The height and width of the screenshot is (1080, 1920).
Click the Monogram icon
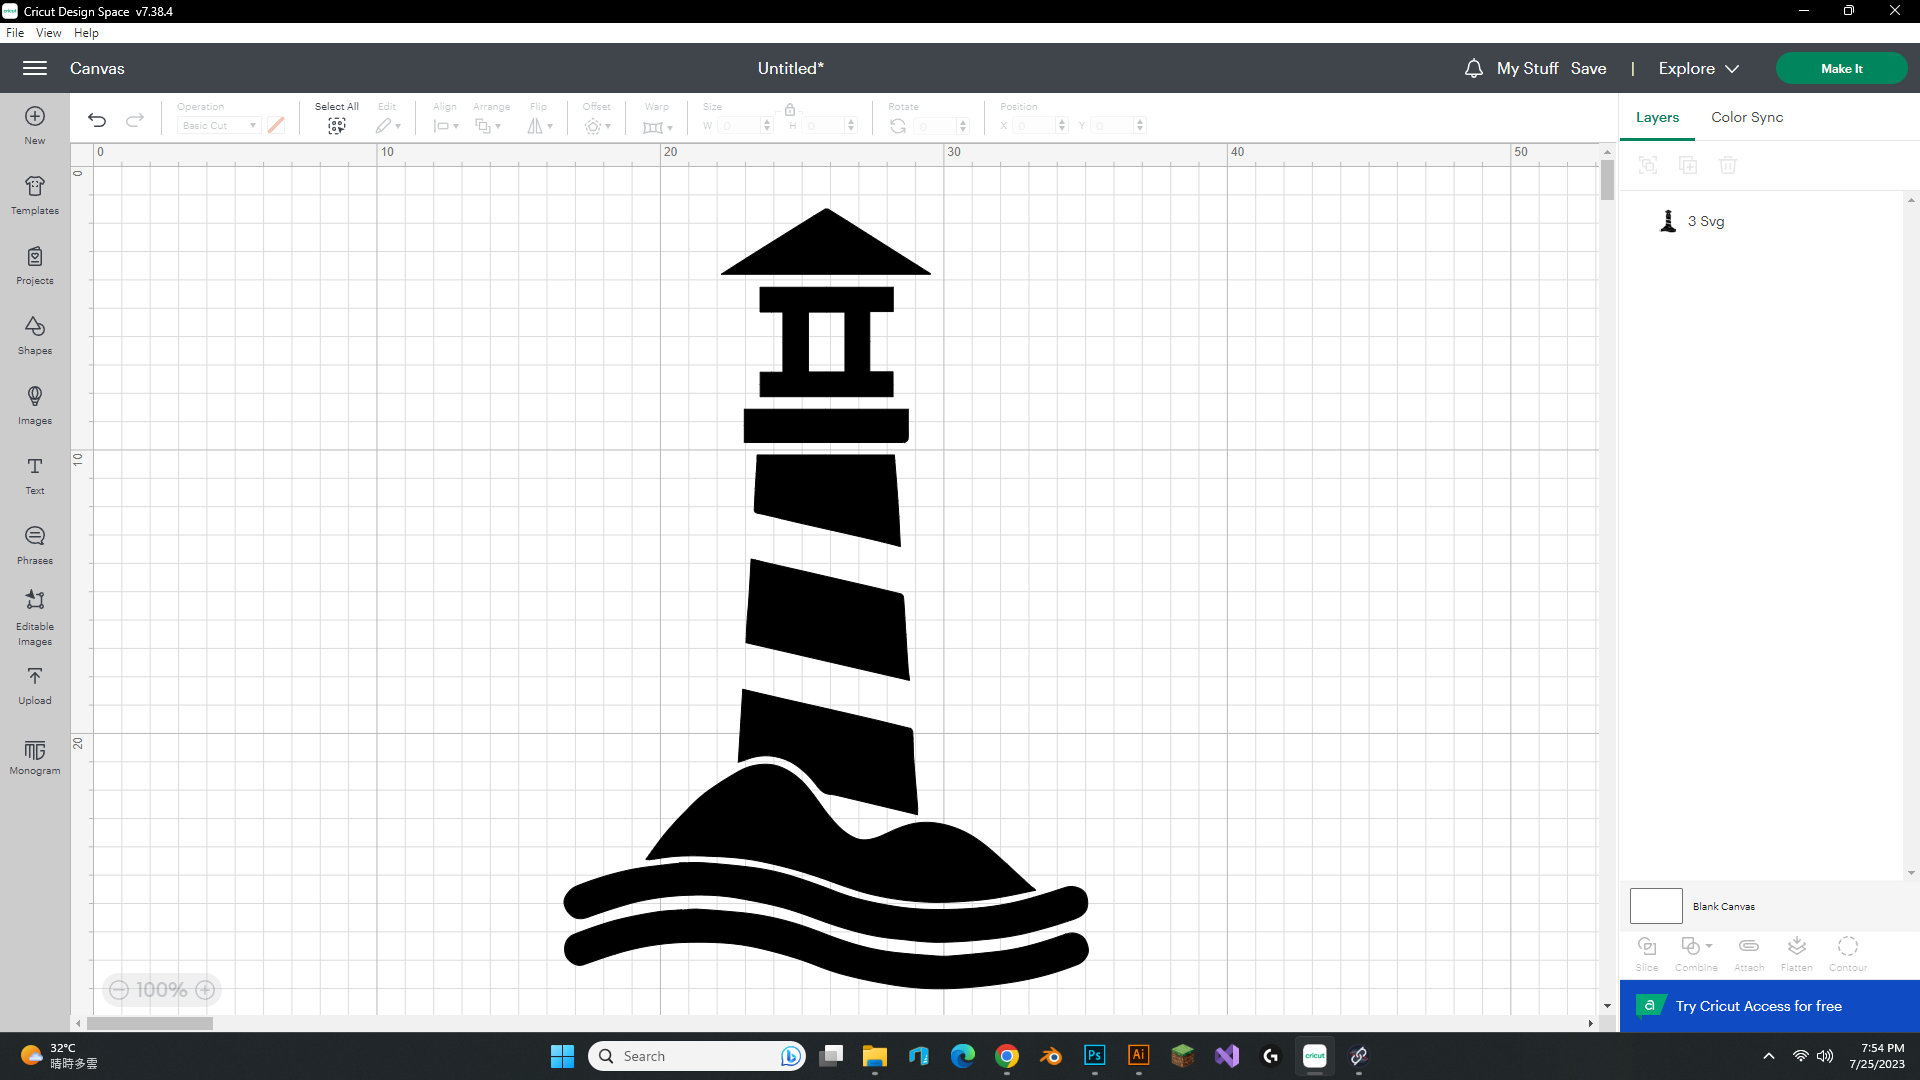[x=34, y=755]
